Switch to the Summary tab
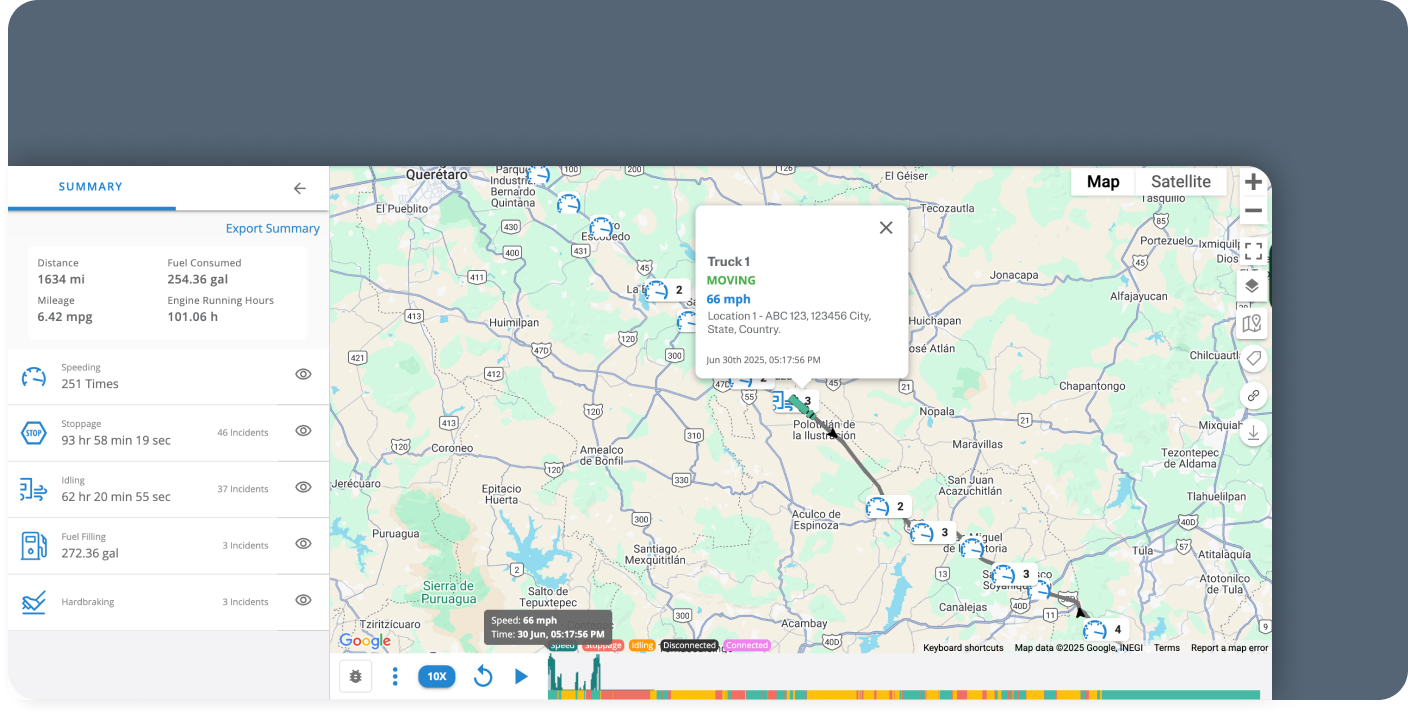 pyautogui.click(x=91, y=187)
